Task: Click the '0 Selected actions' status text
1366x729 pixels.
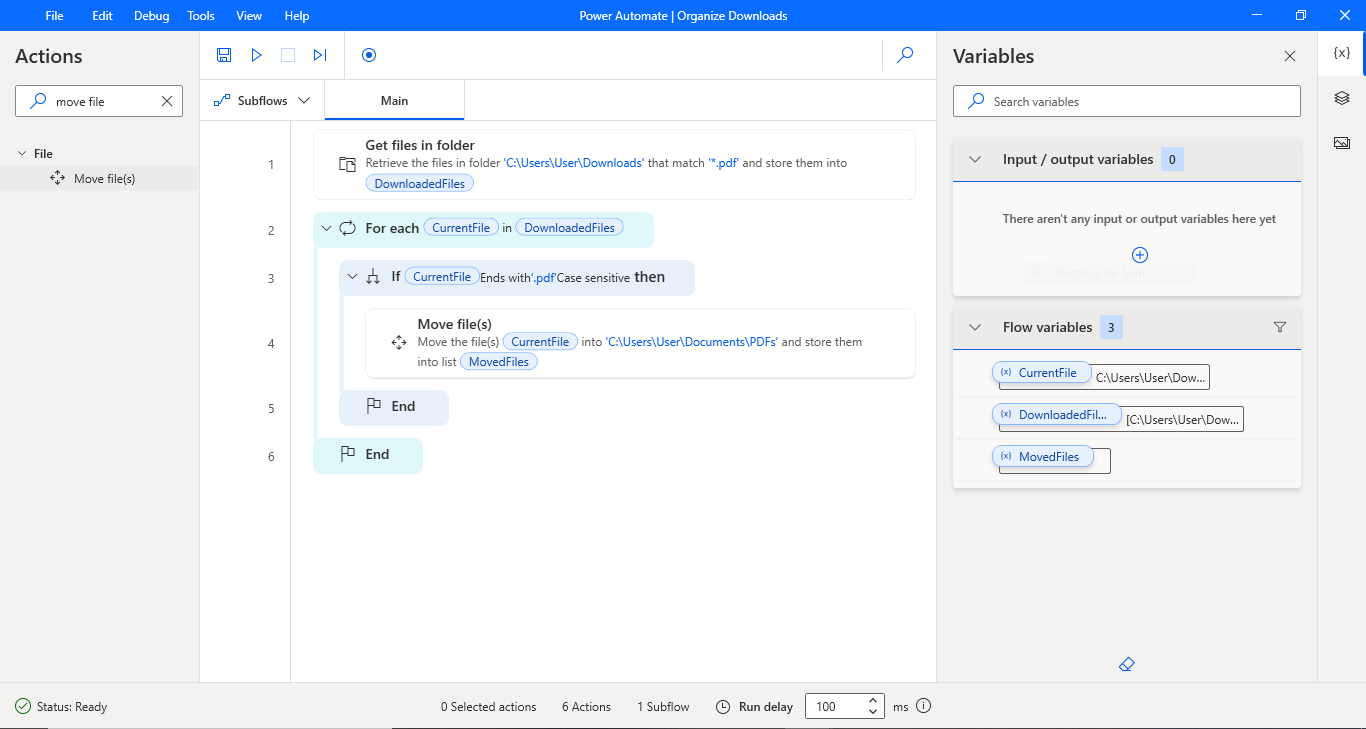Action: point(489,707)
